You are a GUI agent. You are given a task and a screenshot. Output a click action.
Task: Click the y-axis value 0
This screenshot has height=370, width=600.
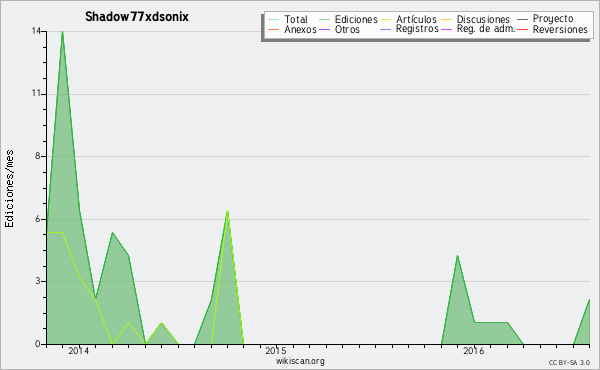[x=38, y=344]
